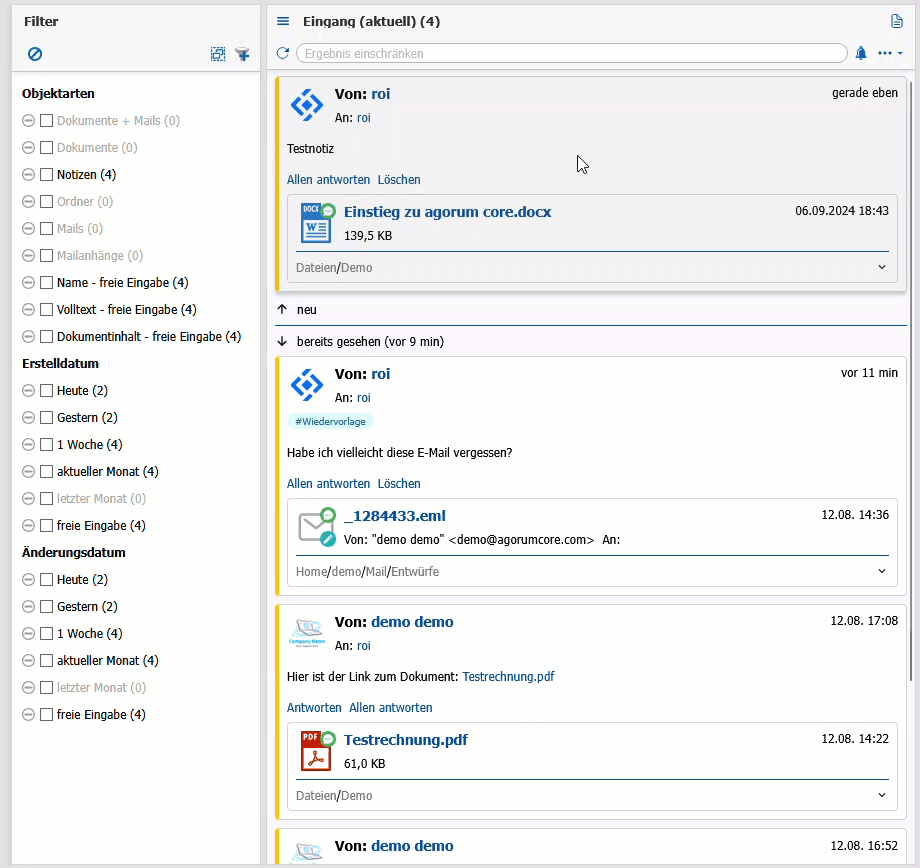Open the hamburger menu beside Eingang

283,22
